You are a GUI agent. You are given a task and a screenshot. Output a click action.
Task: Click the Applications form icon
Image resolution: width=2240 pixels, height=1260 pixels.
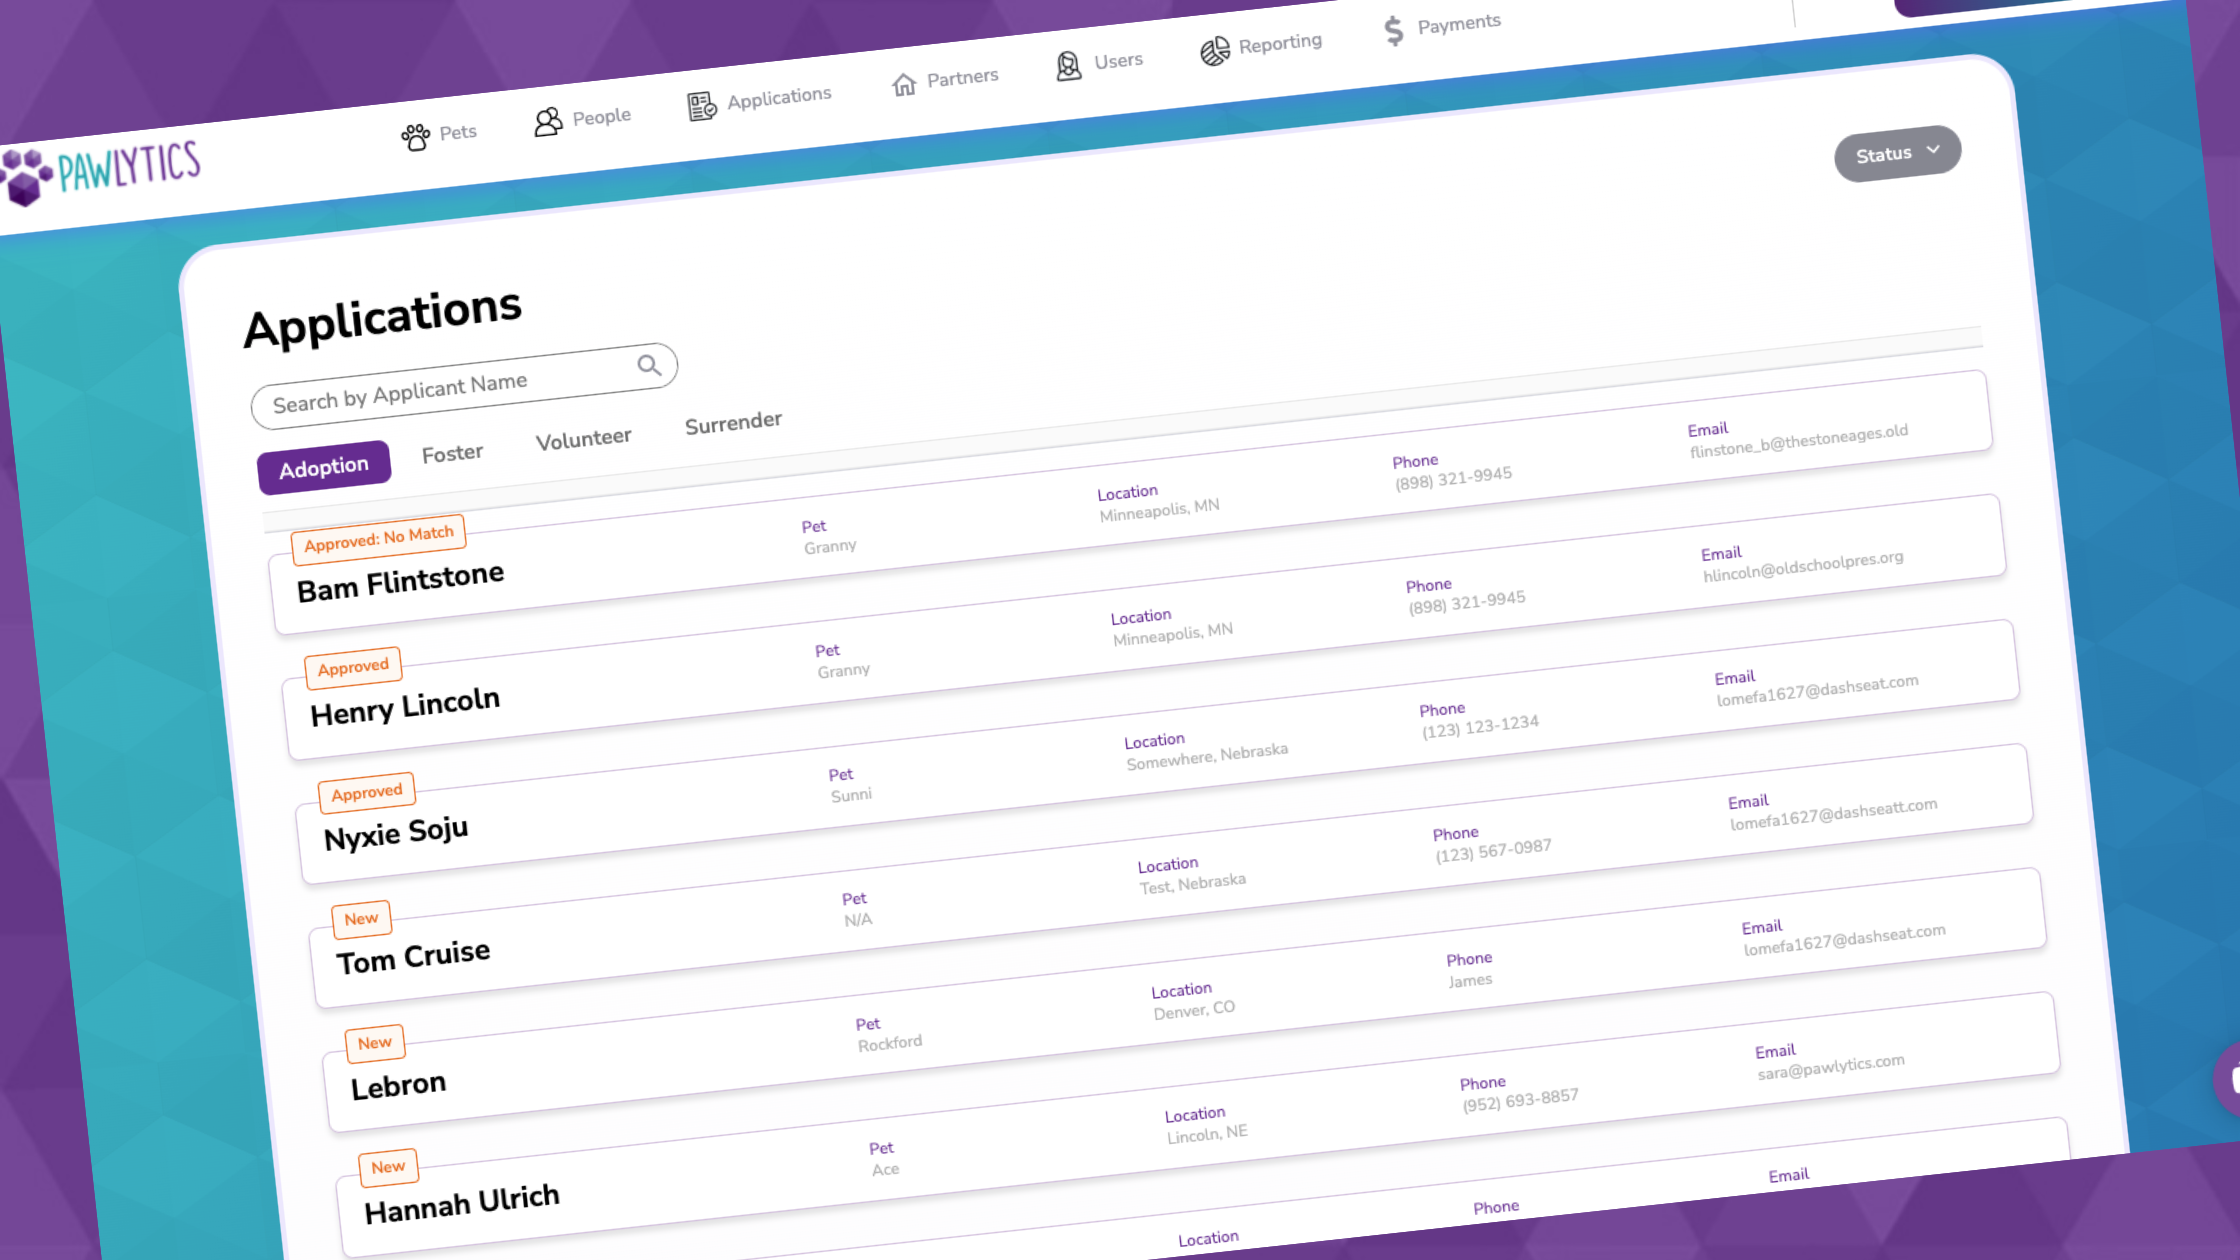pyautogui.click(x=702, y=105)
